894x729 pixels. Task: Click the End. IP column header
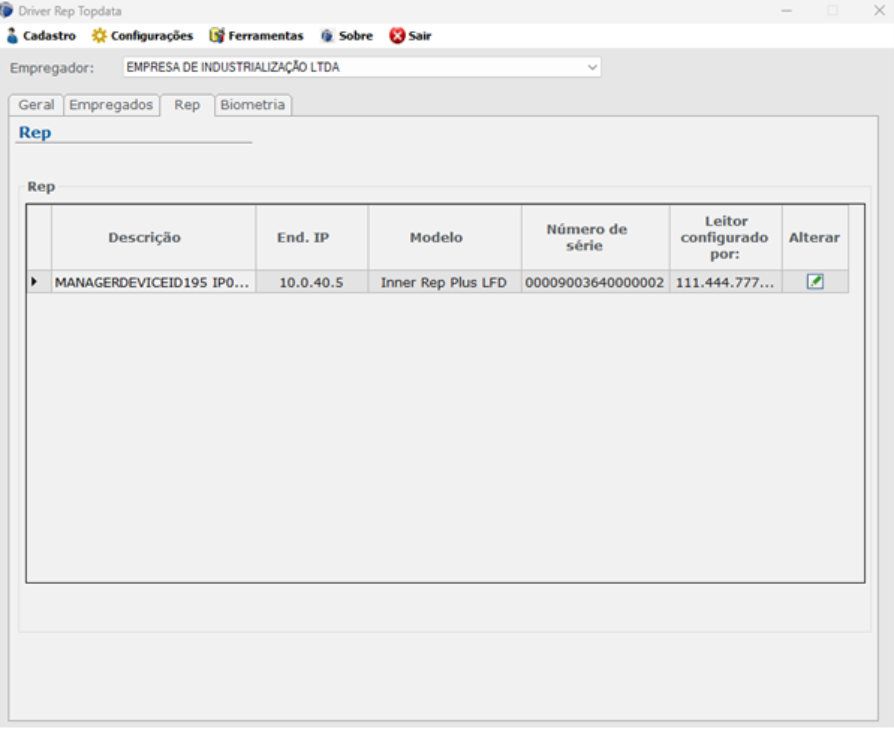311,238
